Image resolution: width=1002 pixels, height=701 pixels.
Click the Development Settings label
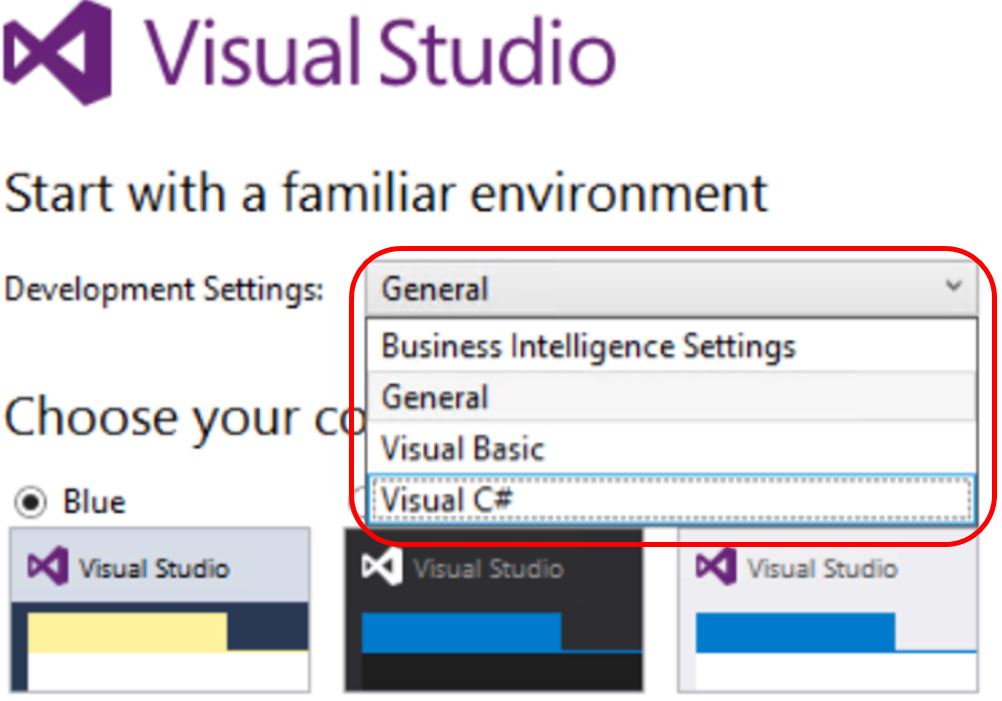pos(164,290)
